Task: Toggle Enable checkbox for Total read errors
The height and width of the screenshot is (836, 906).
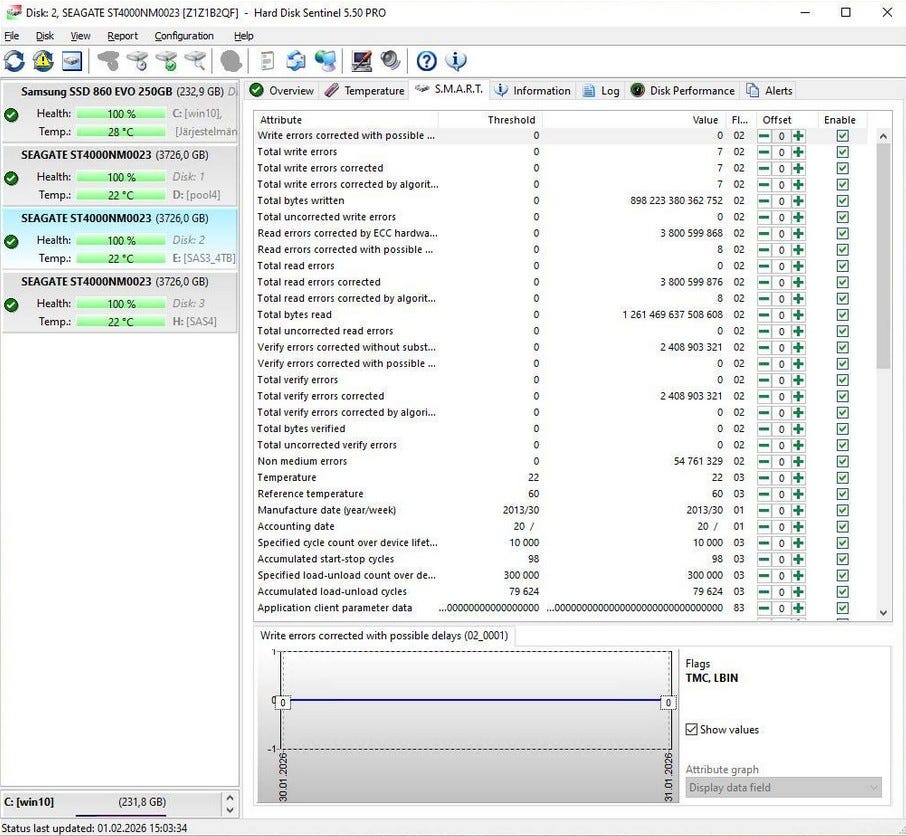Action: [842, 266]
